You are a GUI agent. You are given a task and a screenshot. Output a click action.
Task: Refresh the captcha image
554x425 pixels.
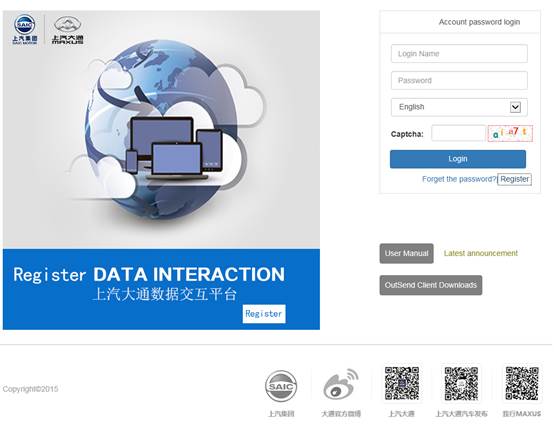click(x=510, y=134)
